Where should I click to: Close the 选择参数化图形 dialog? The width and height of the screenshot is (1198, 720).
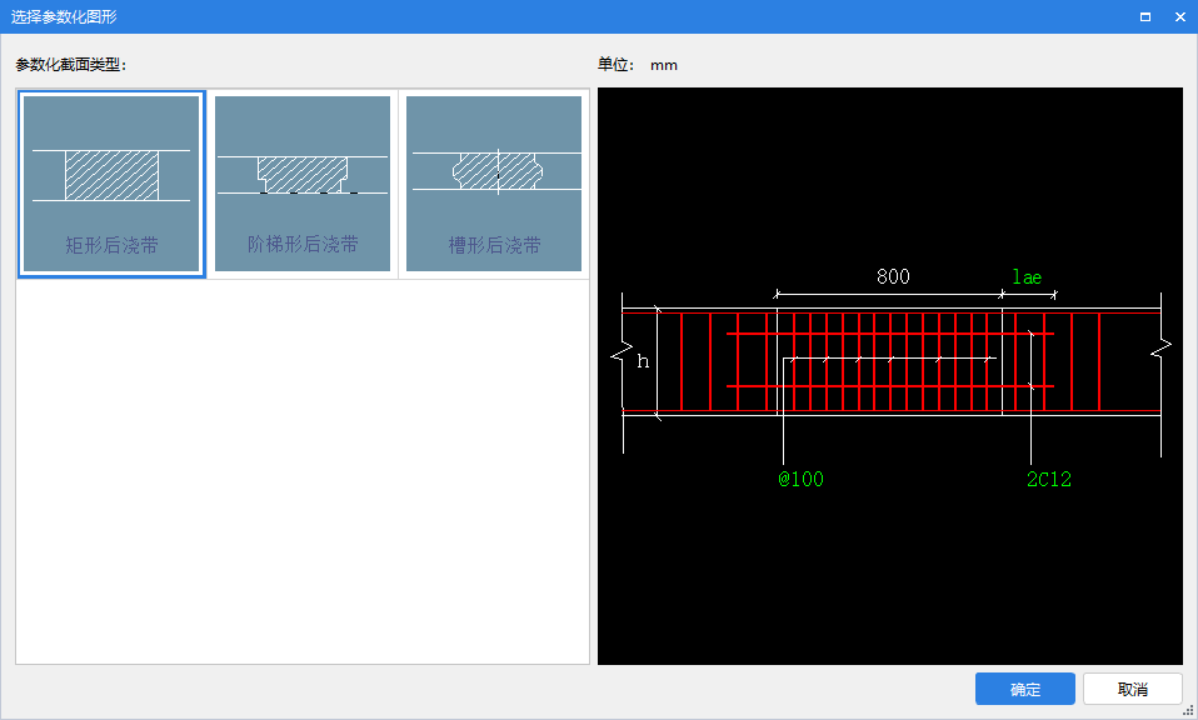[1180, 17]
